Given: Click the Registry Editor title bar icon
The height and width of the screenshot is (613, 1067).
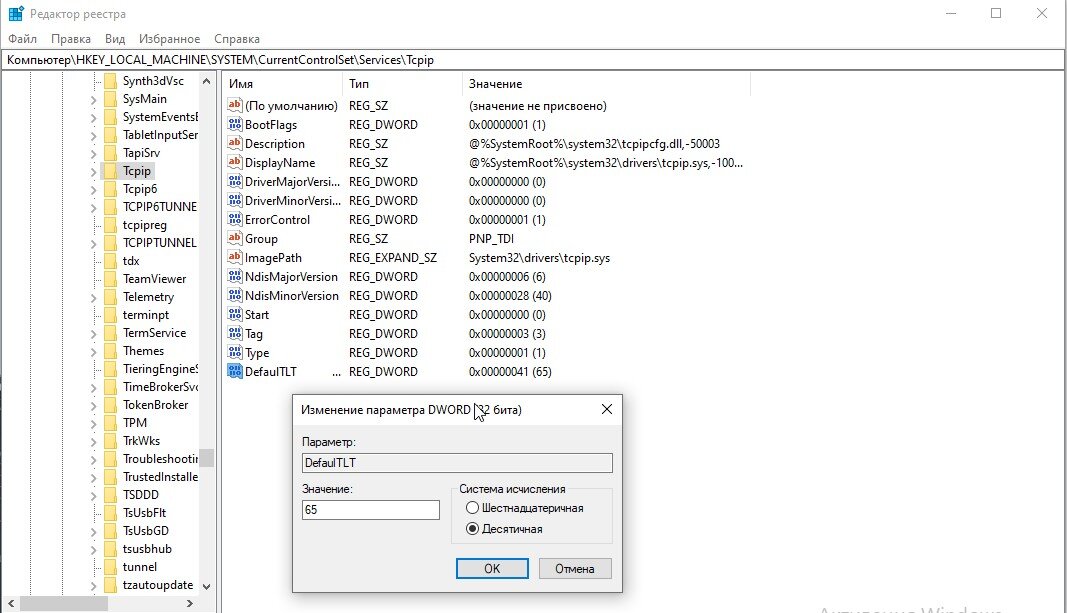Looking at the screenshot, I should click(16, 14).
